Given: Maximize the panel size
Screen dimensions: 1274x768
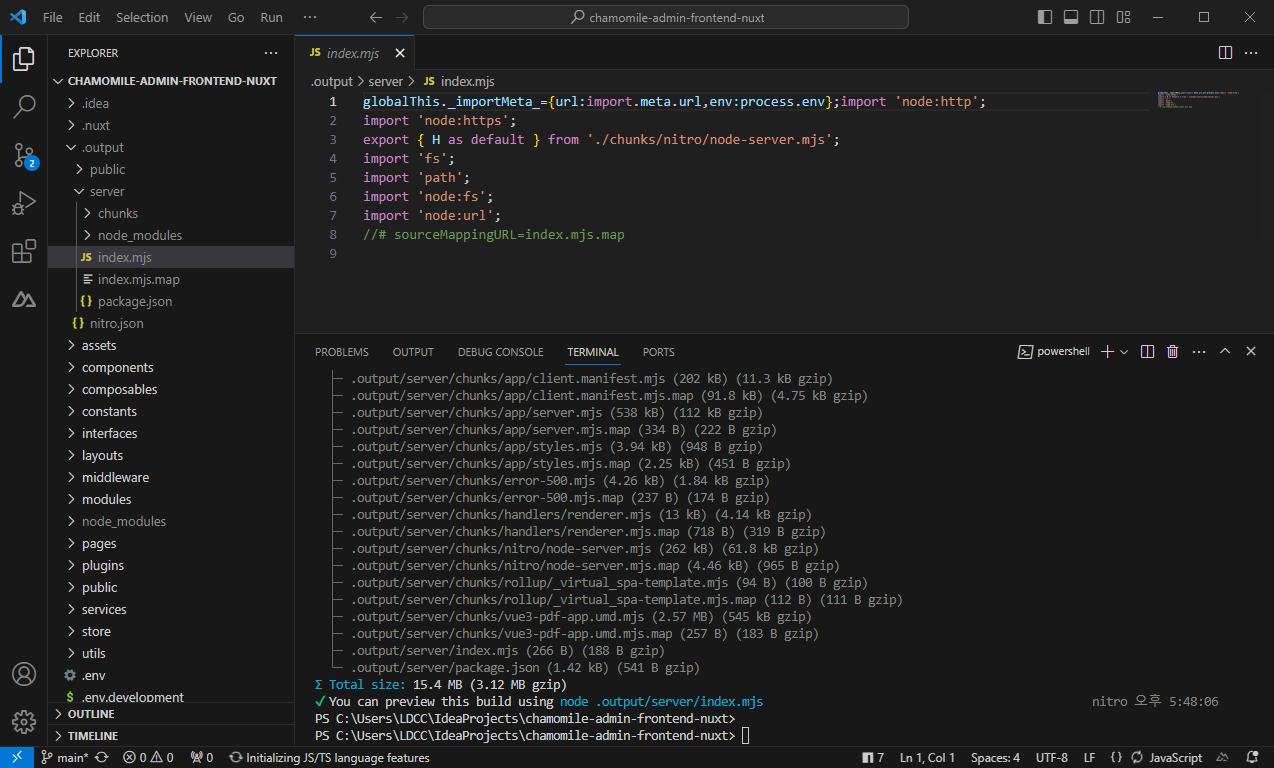Looking at the screenshot, I should [1225, 352].
